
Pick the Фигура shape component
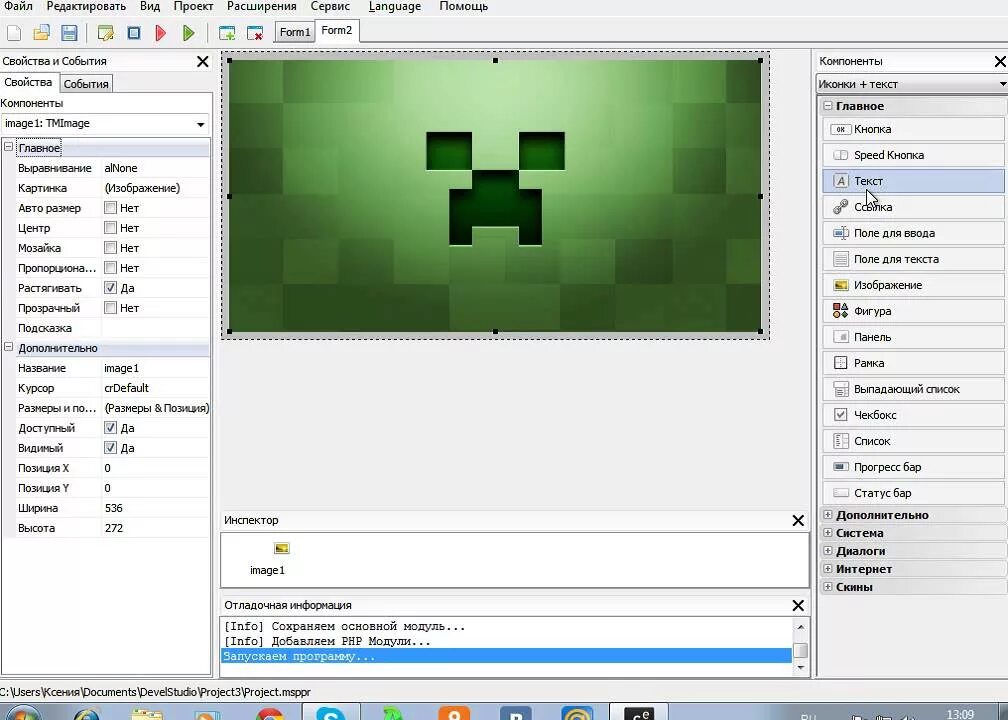pyautogui.click(x=913, y=311)
